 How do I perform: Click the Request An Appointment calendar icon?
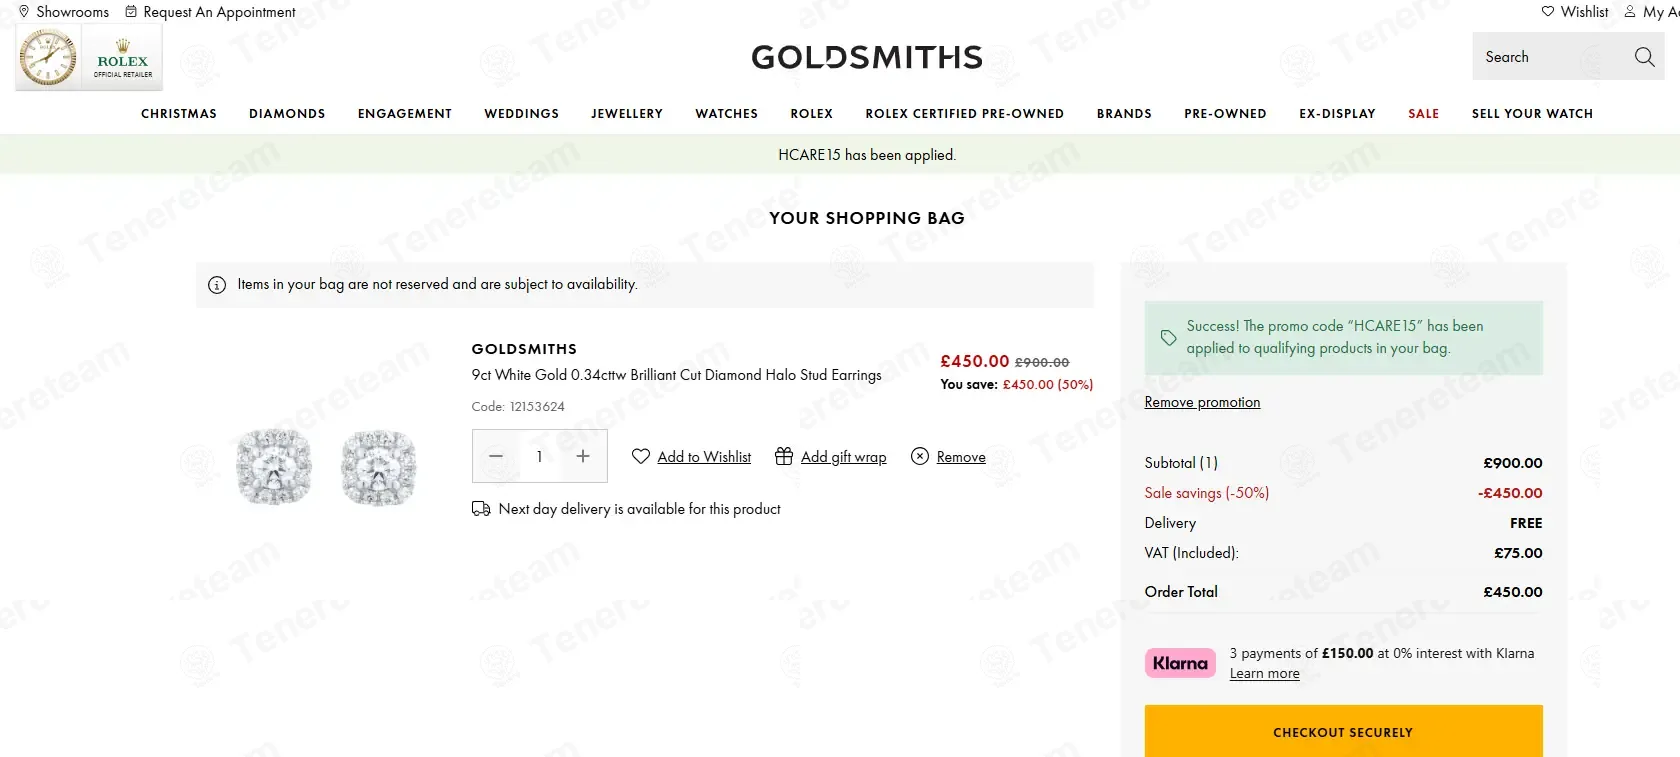(131, 12)
